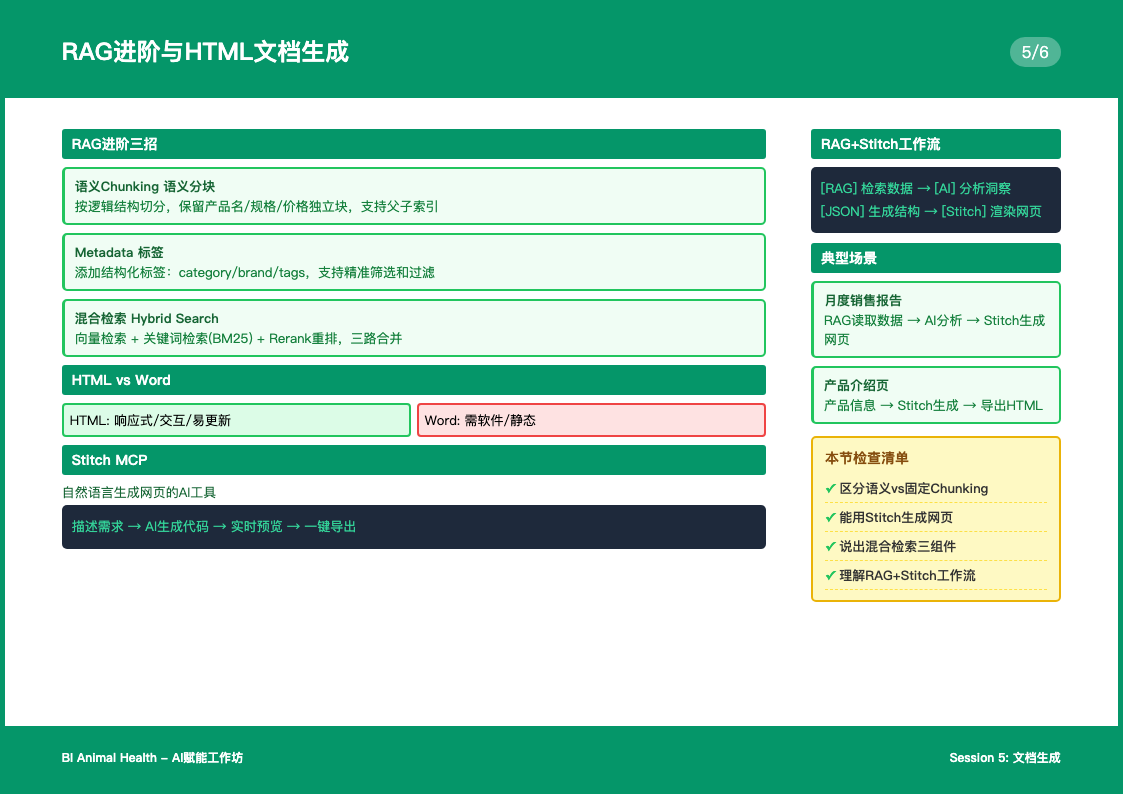Click the red Word 需软件 comparison box
Viewport: 1123px width, 794px height.
(x=591, y=420)
